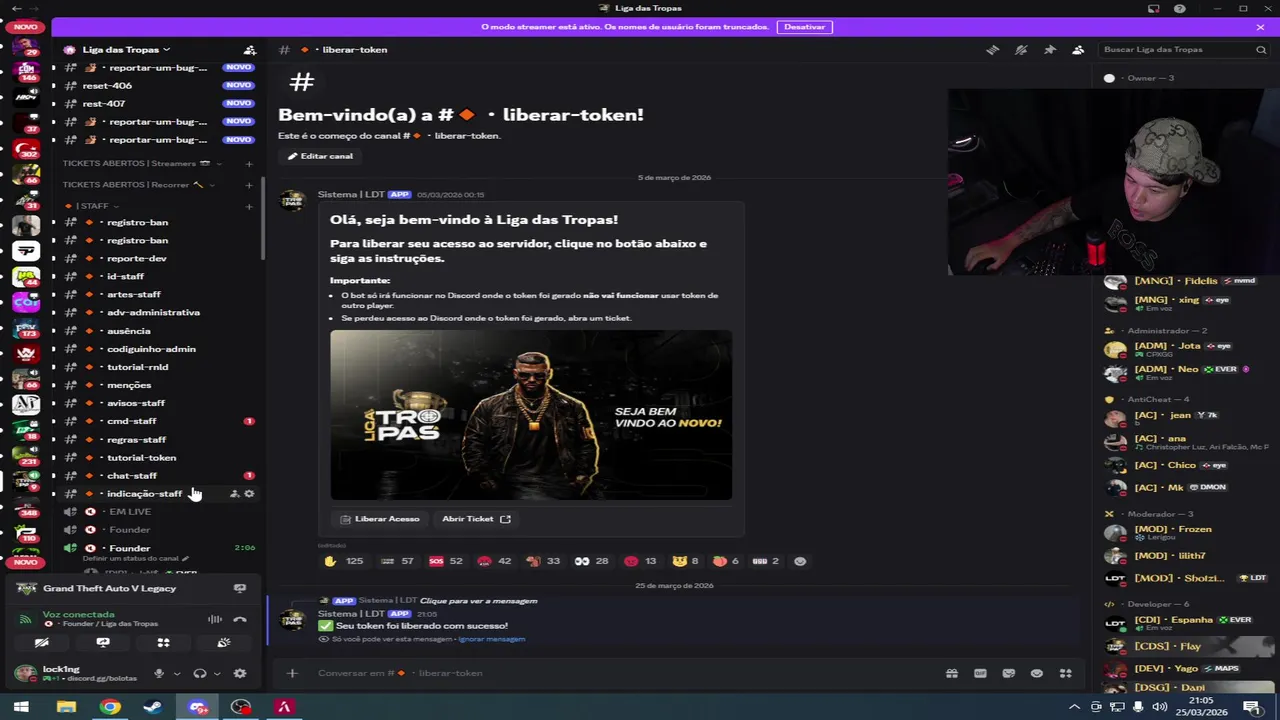Open the id-staff channel
1280x720 pixels.
(x=157, y=277)
